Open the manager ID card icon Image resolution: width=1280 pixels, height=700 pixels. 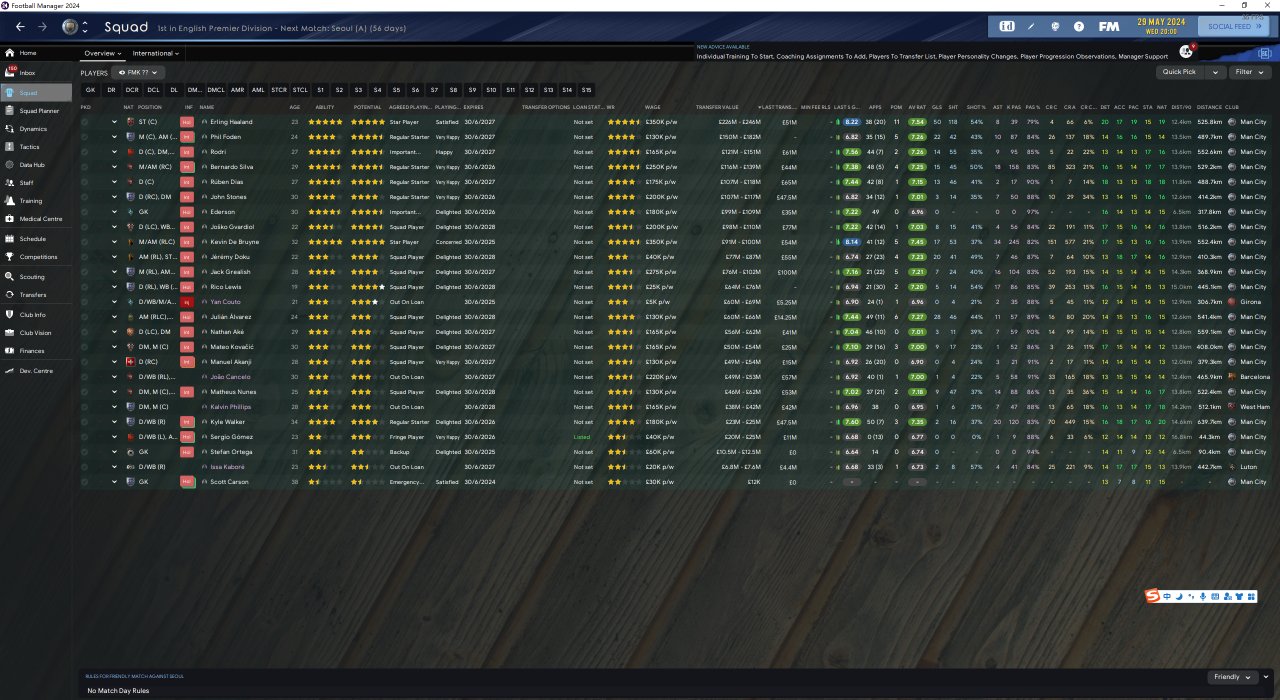tap(1007, 26)
